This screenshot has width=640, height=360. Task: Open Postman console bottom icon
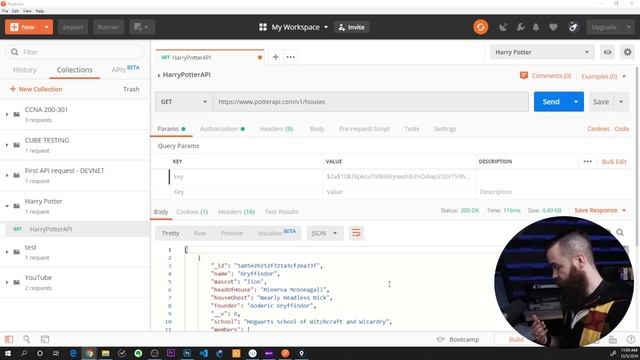(x=45, y=339)
